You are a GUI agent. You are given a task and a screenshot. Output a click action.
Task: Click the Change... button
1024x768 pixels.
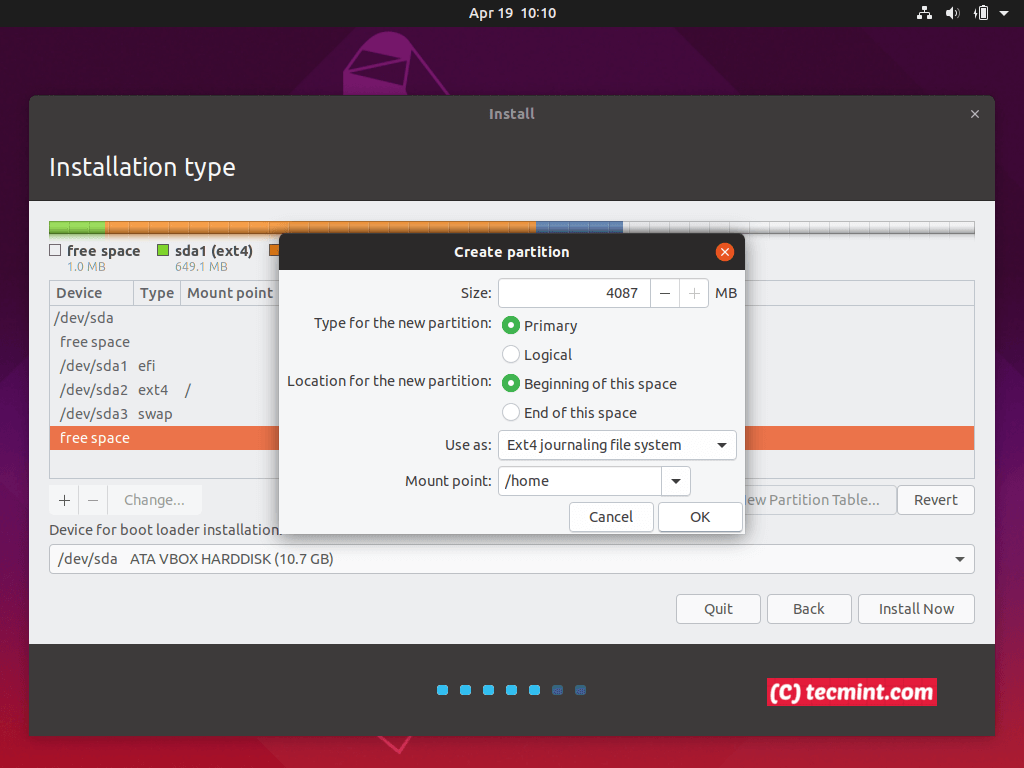pos(154,500)
